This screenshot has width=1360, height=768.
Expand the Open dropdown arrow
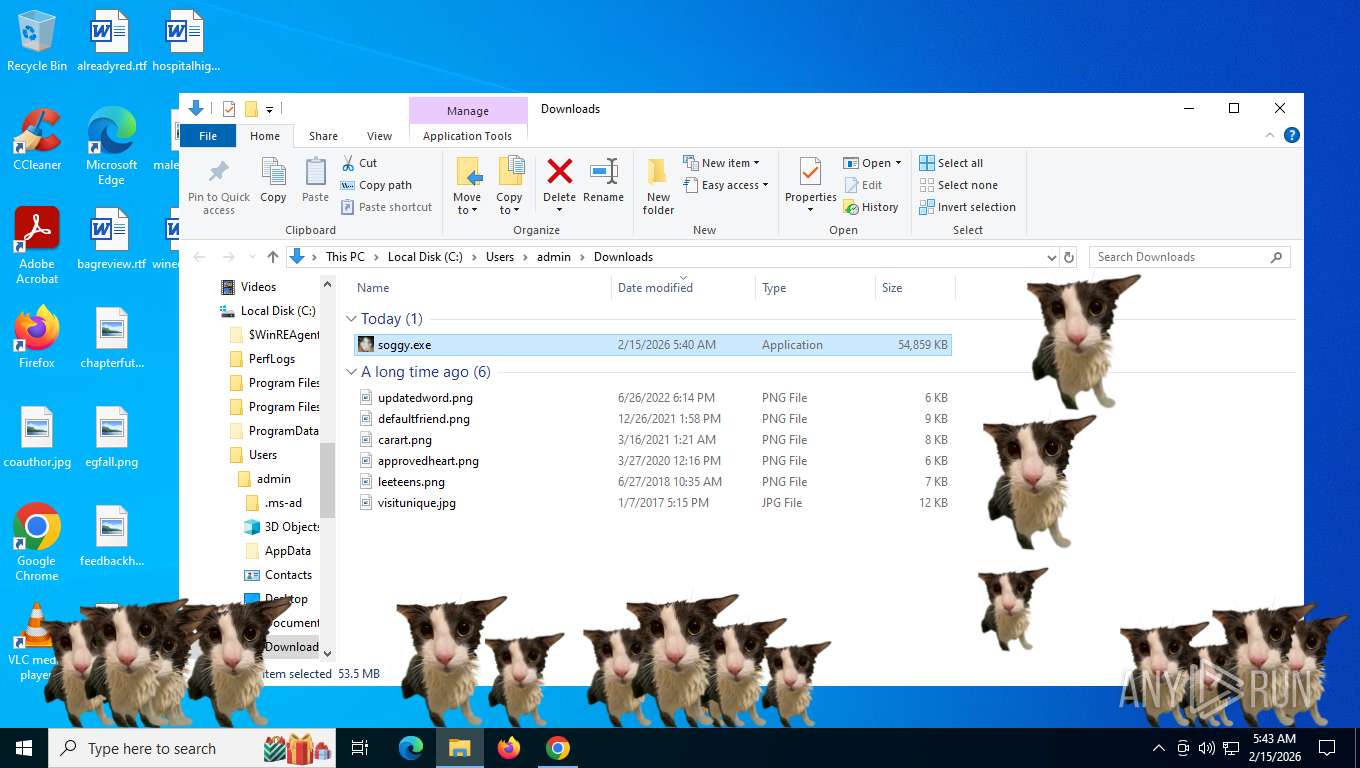898,163
